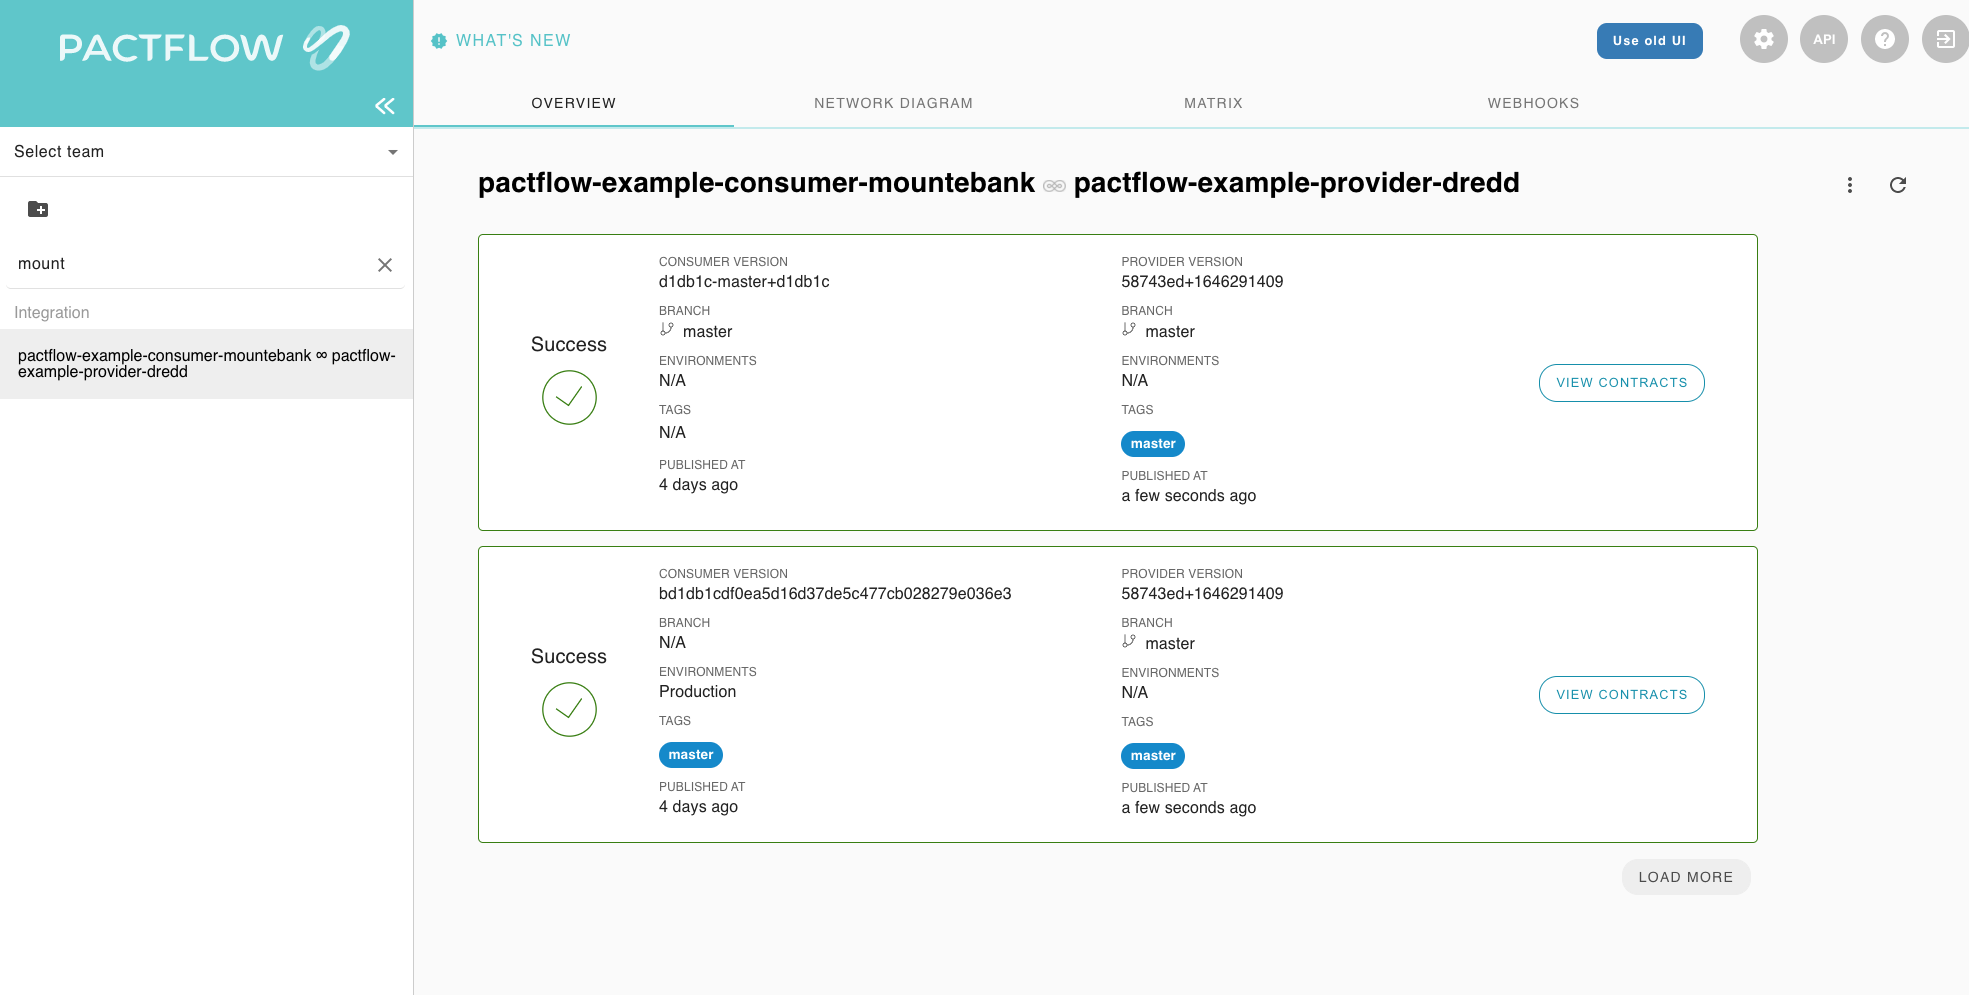Click the sign out icon
Image resolution: width=1969 pixels, height=995 pixels.
pos(1944,39)
